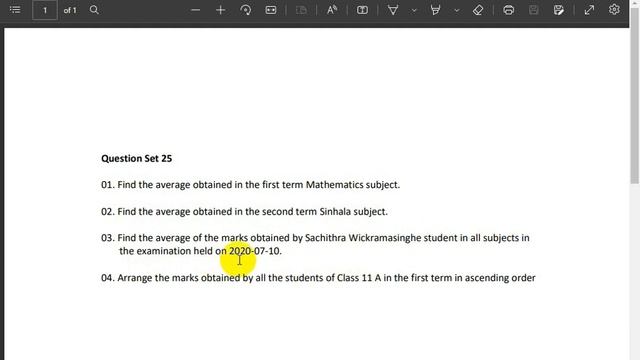The image size is (640, 360).
Task: Click the greyed-out page view button
Action: (301, 10)
